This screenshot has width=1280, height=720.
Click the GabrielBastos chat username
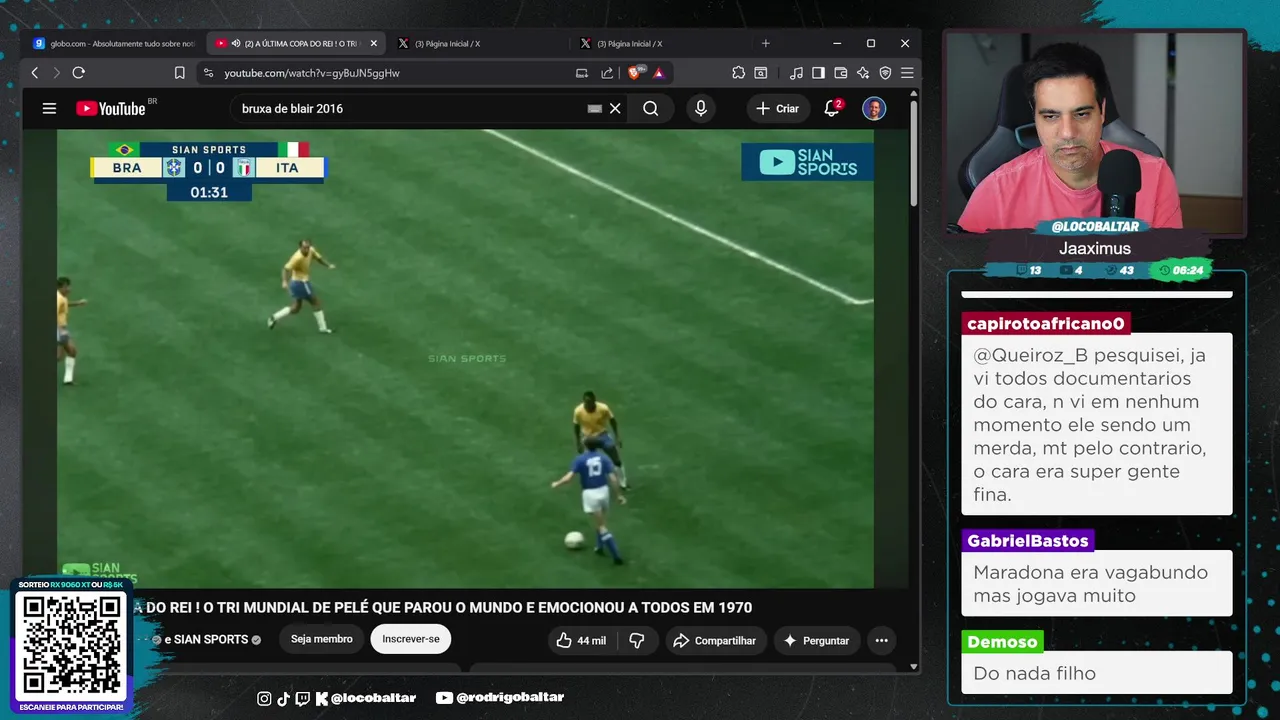1027,541
